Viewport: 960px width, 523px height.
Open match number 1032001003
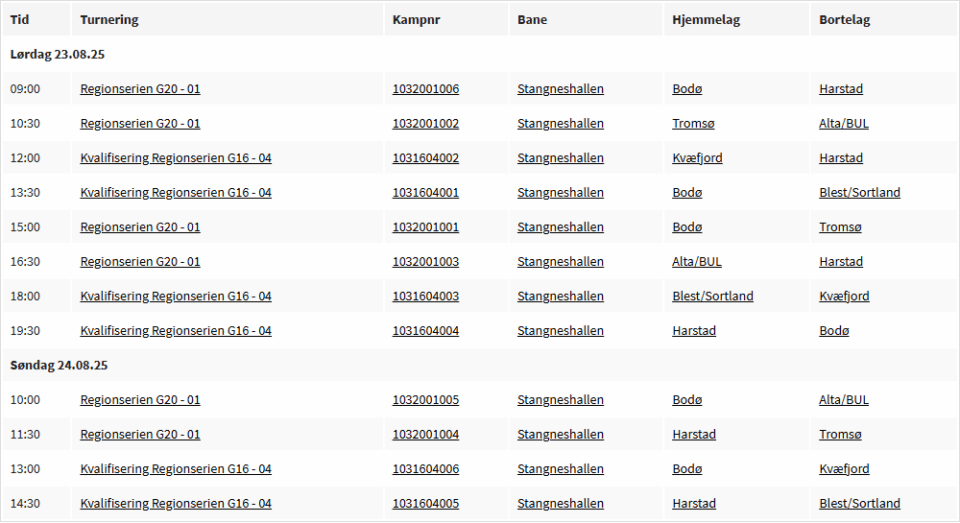pos(425,262)
